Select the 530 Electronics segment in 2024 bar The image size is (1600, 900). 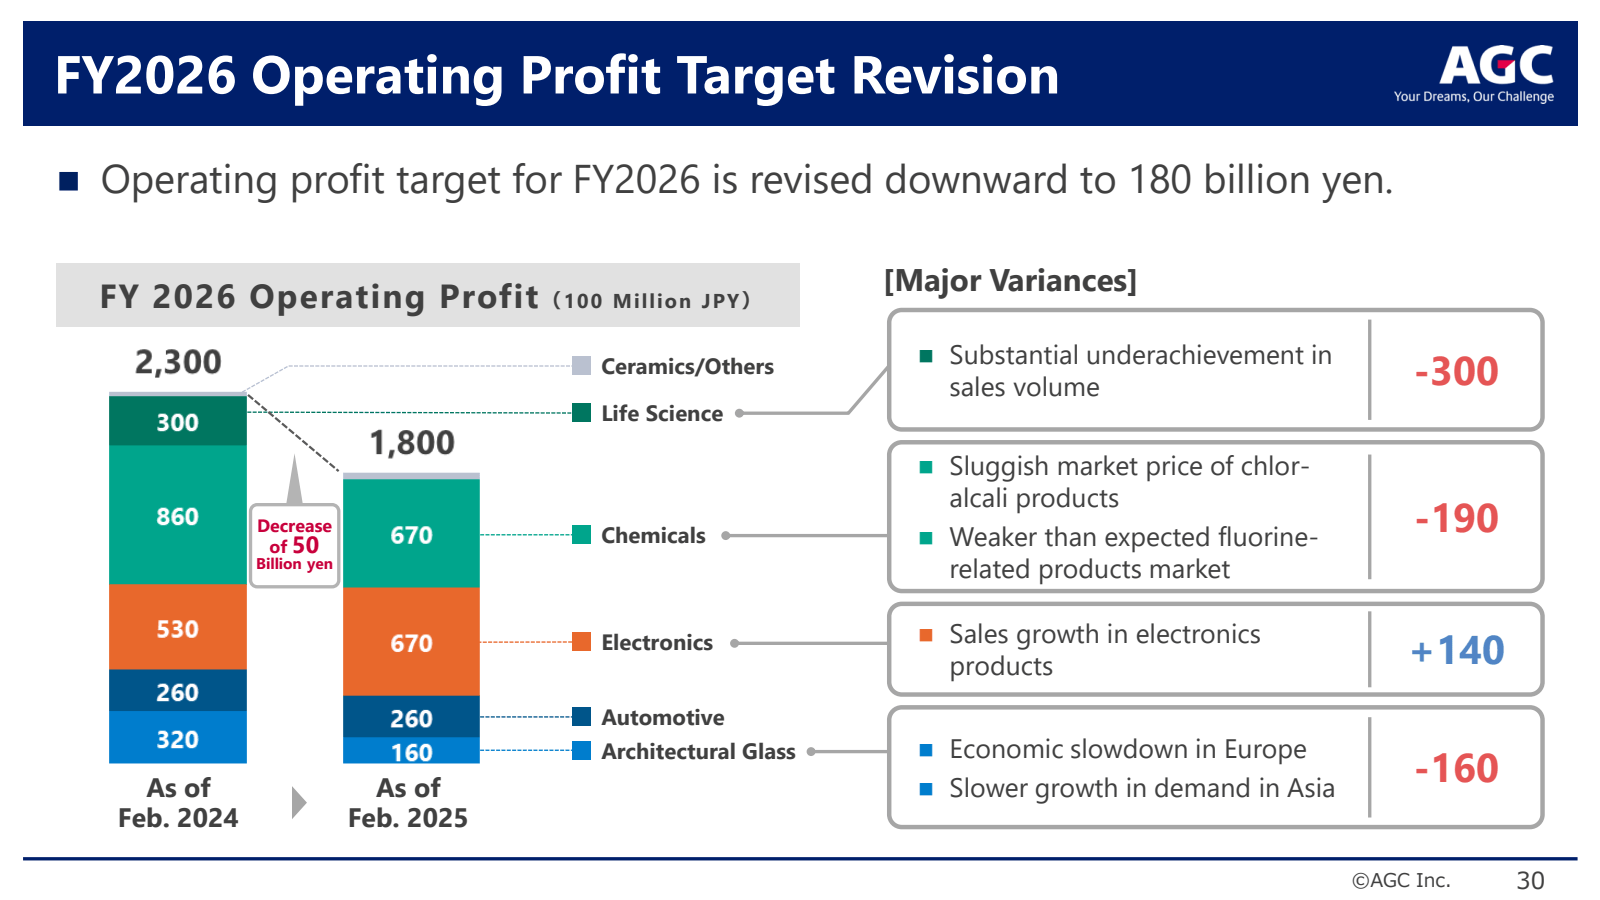coord(178,627)
